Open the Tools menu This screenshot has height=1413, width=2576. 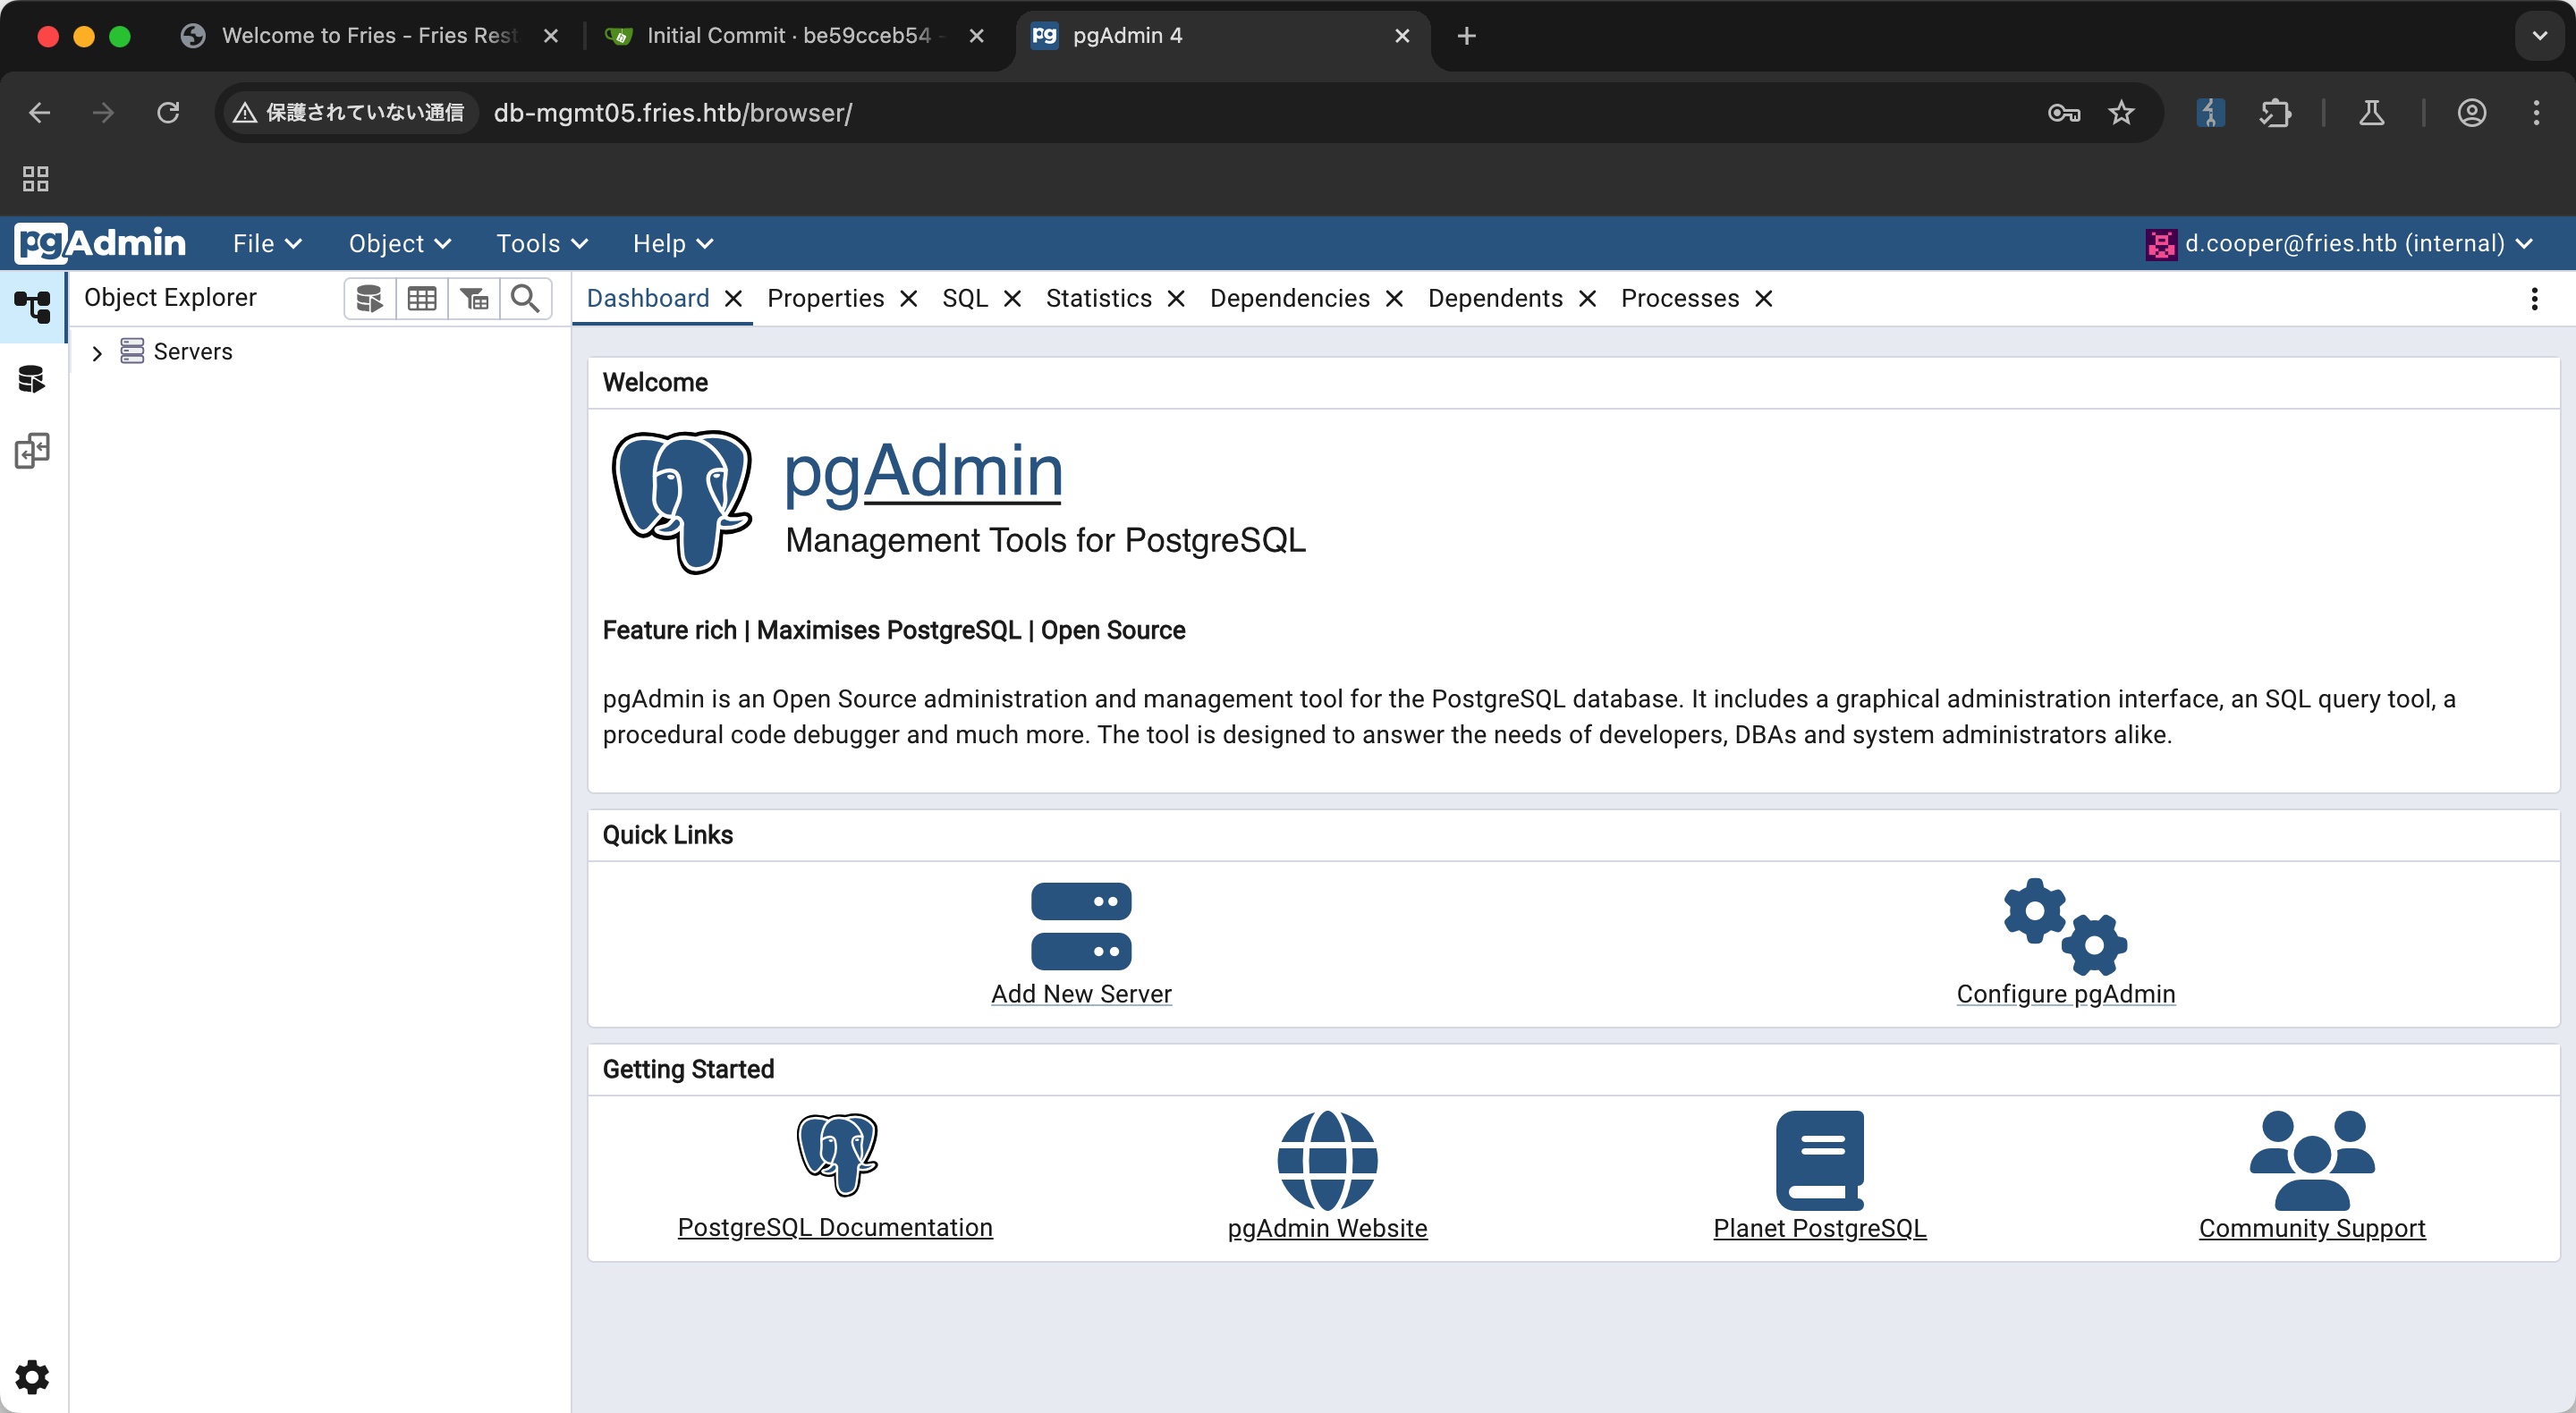542,243
